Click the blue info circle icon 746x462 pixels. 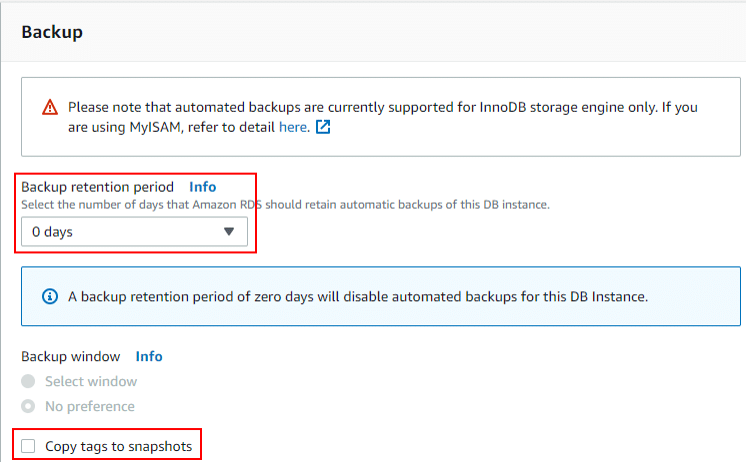(x=49, y=296)
